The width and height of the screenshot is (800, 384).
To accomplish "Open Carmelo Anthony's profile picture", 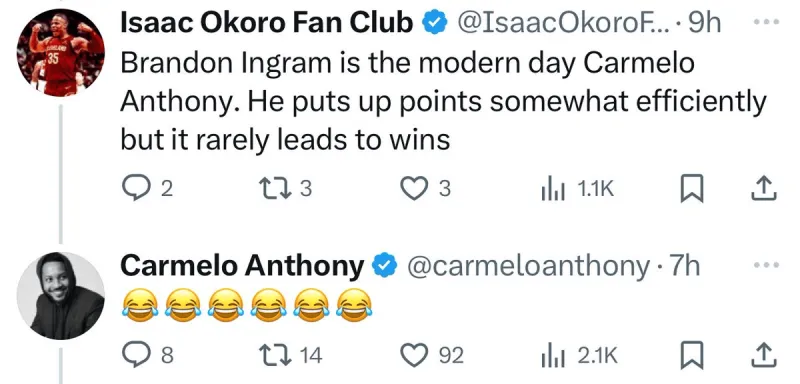I will [x=60, y=296].
